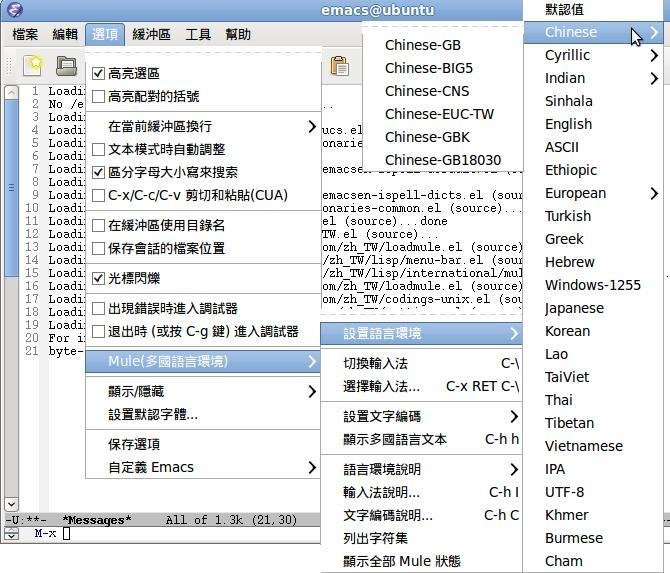Expand 設置語言環境 submenu
Image resolution: width=670 pixels, height=573 pixels.
point(422,333)
